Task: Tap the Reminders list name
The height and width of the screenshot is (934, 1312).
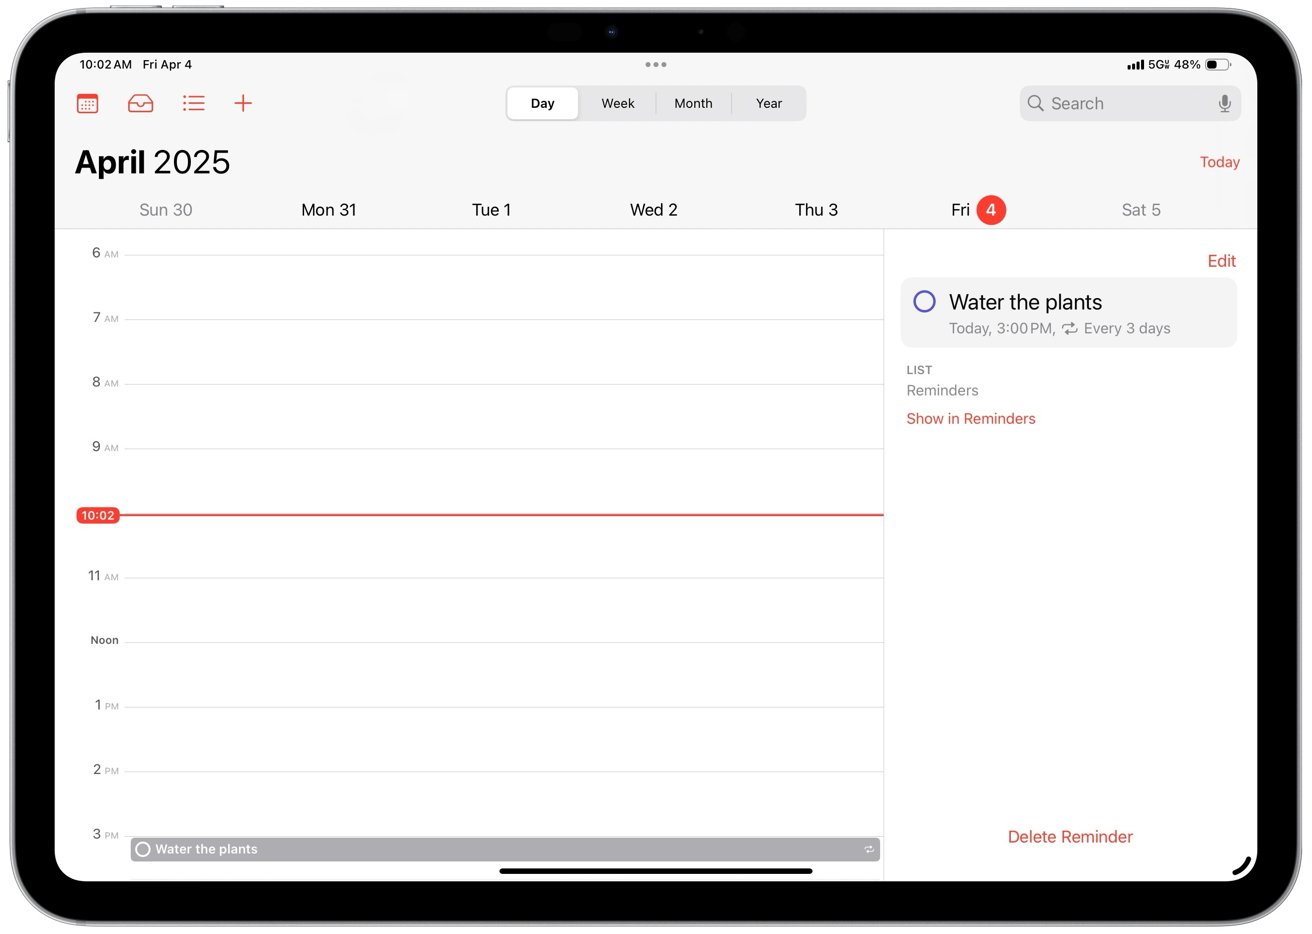Action: coord(942,391)
